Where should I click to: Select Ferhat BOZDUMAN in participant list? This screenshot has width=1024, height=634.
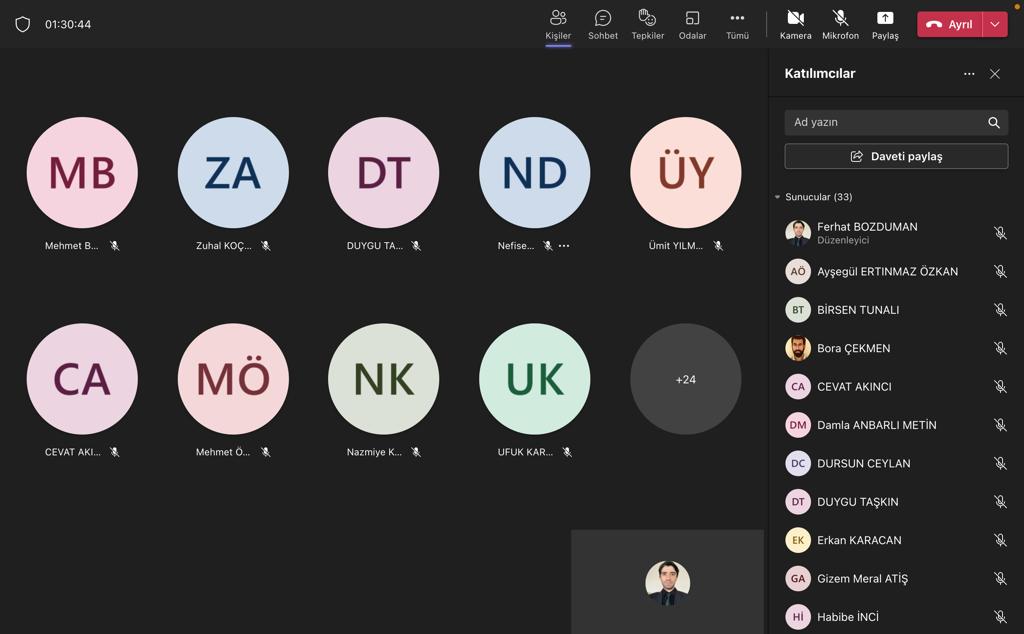(896, 232)
